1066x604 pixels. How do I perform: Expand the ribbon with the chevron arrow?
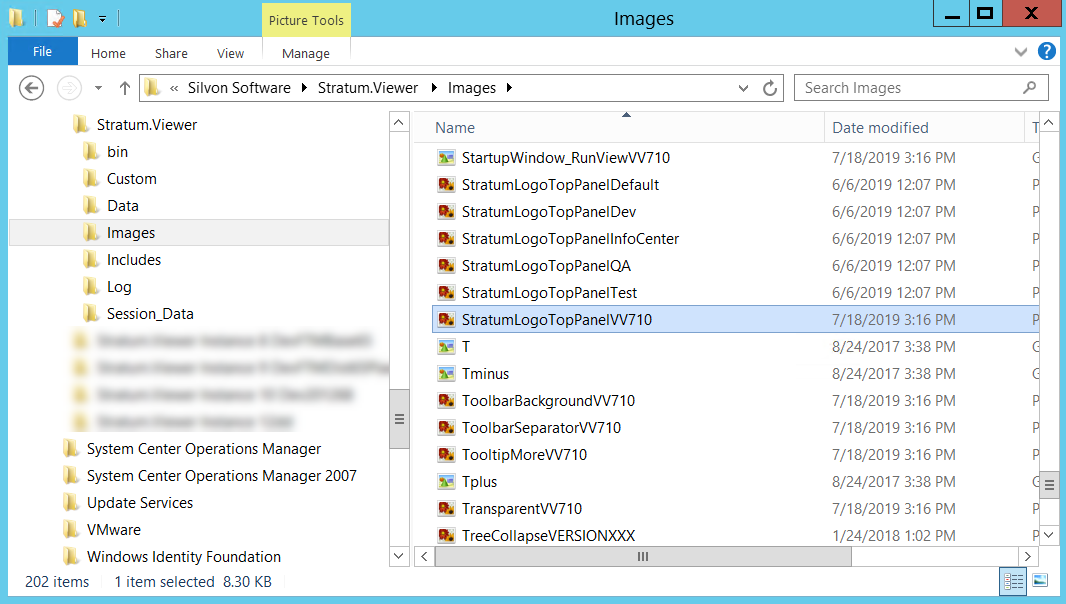(1021, 52)
